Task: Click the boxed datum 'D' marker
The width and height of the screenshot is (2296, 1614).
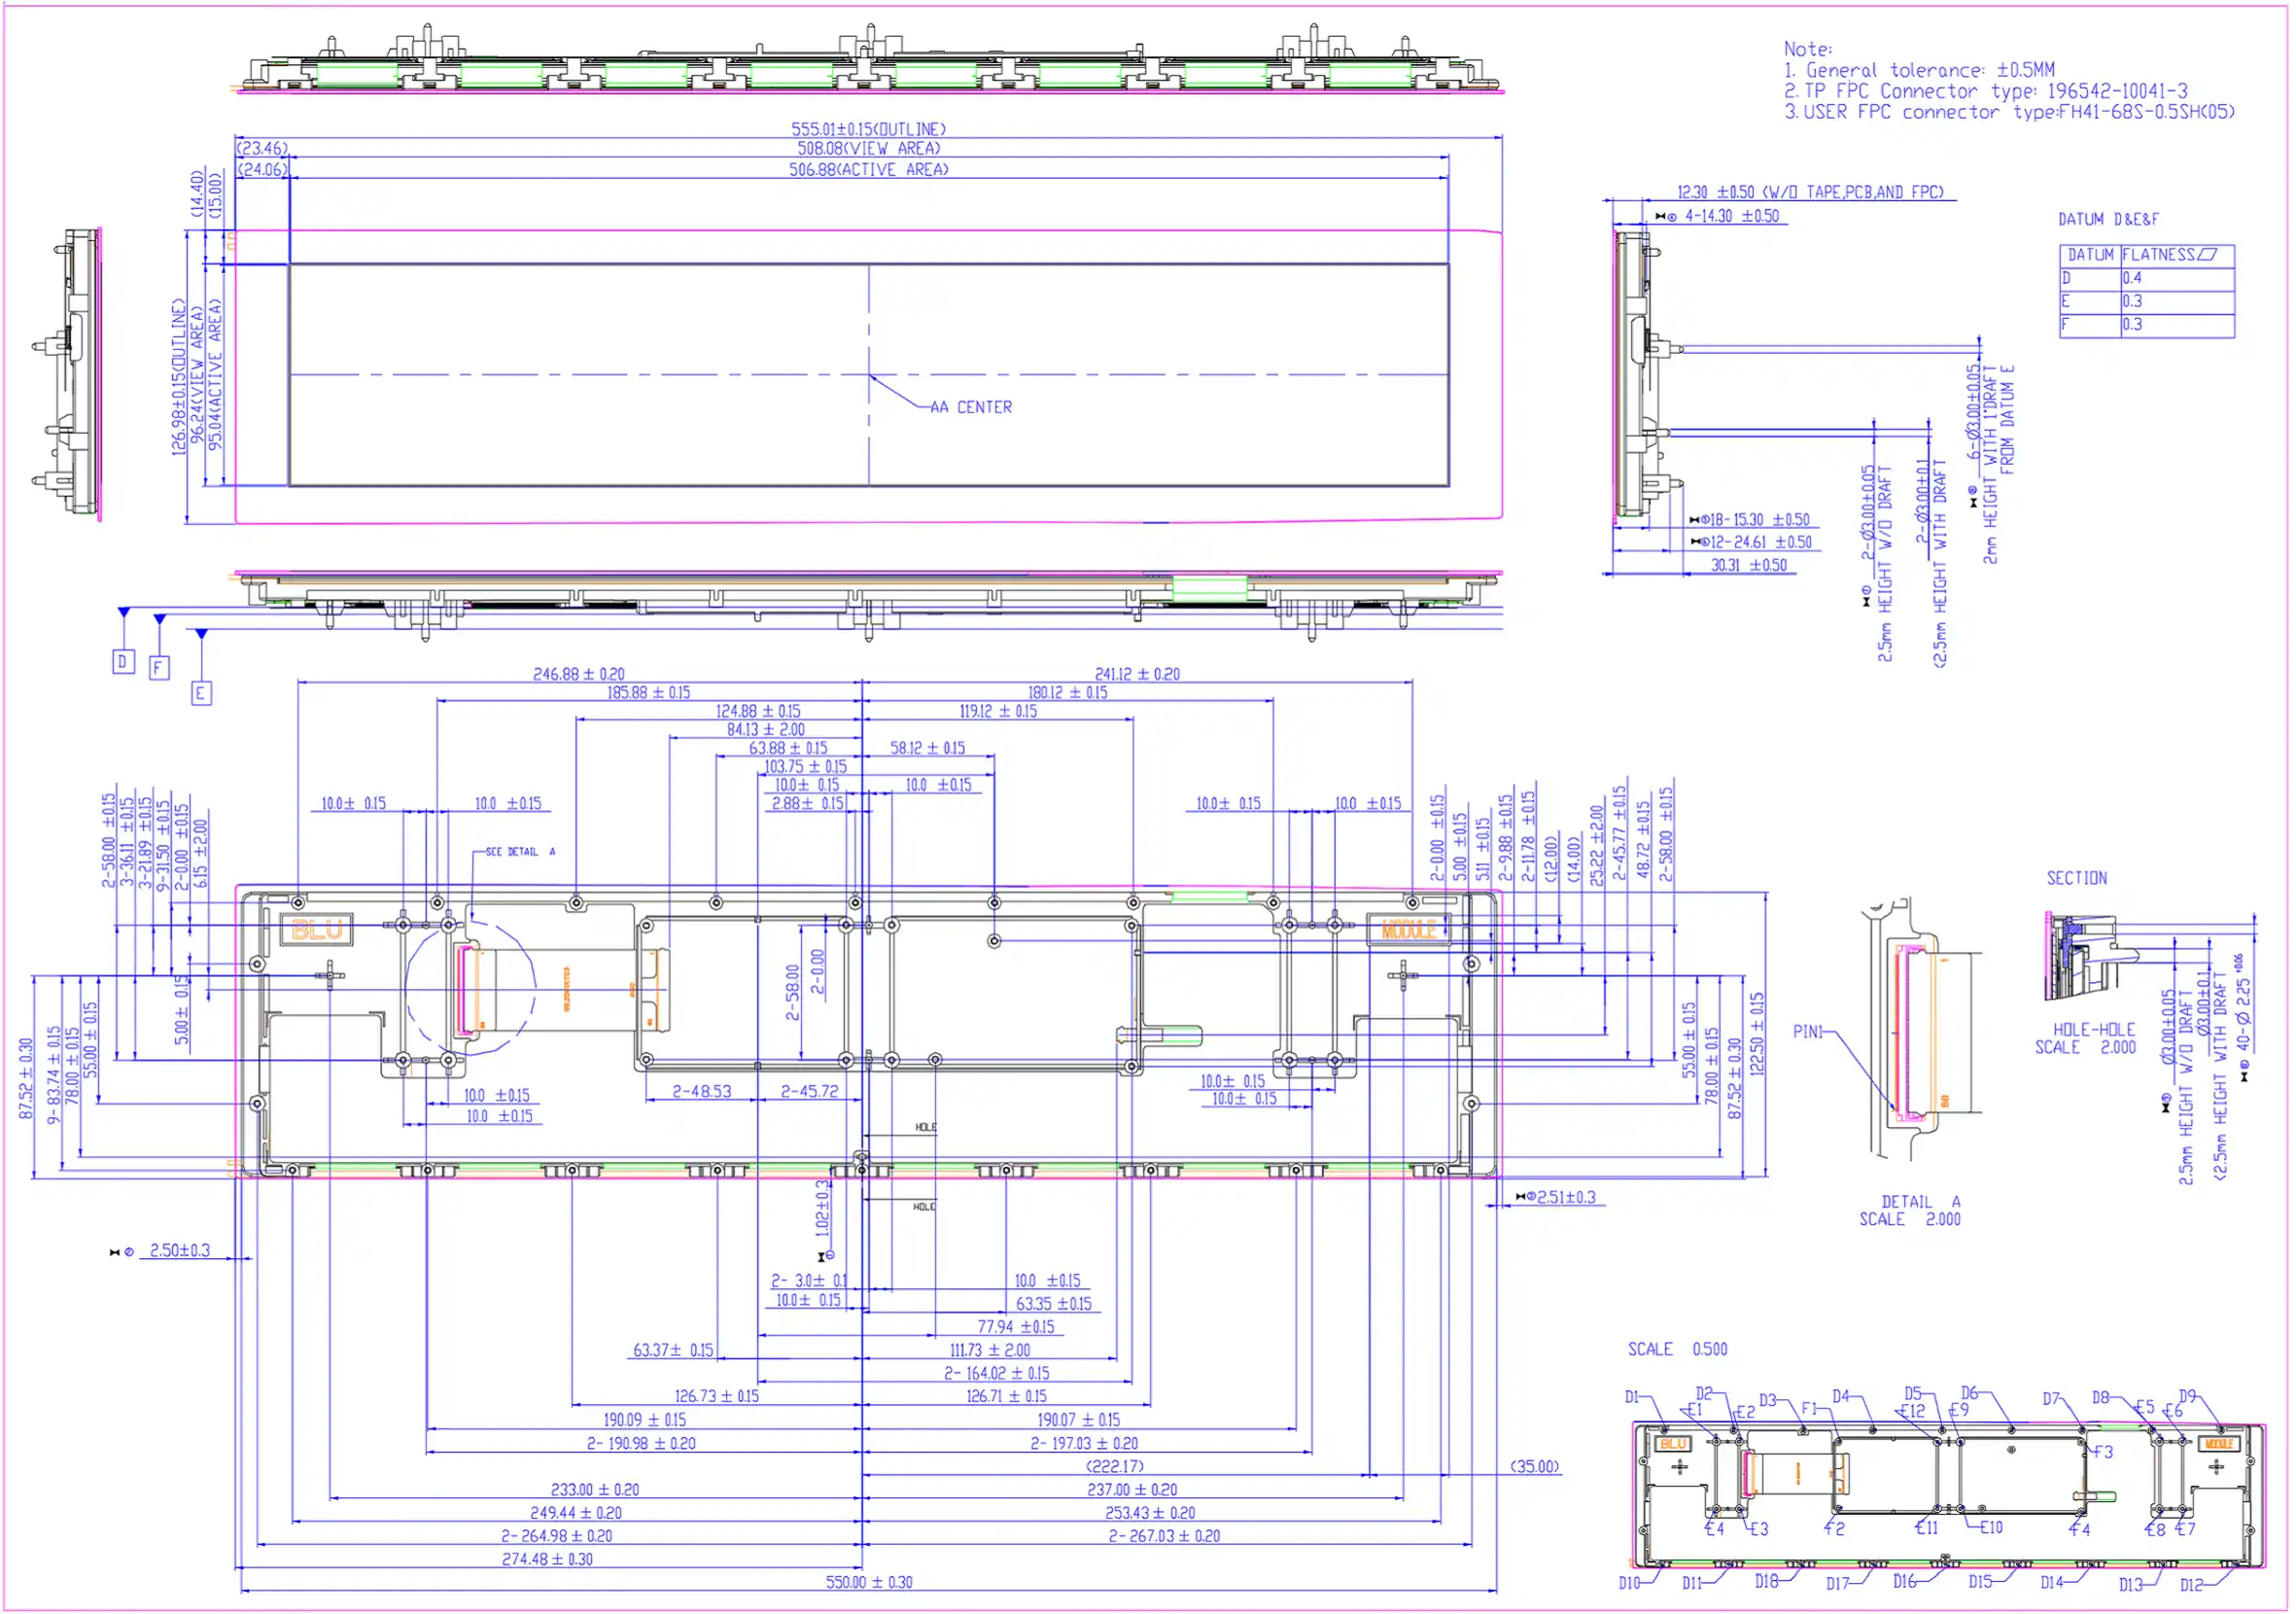Action: coord(123,661)
